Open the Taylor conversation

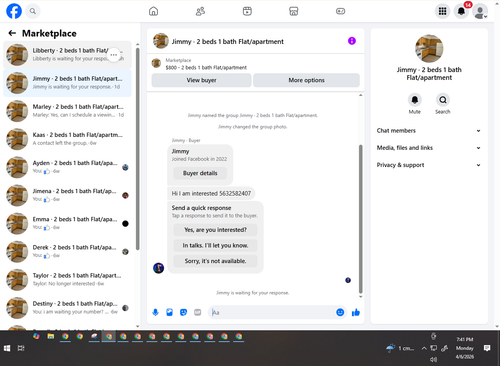[68, 279]
